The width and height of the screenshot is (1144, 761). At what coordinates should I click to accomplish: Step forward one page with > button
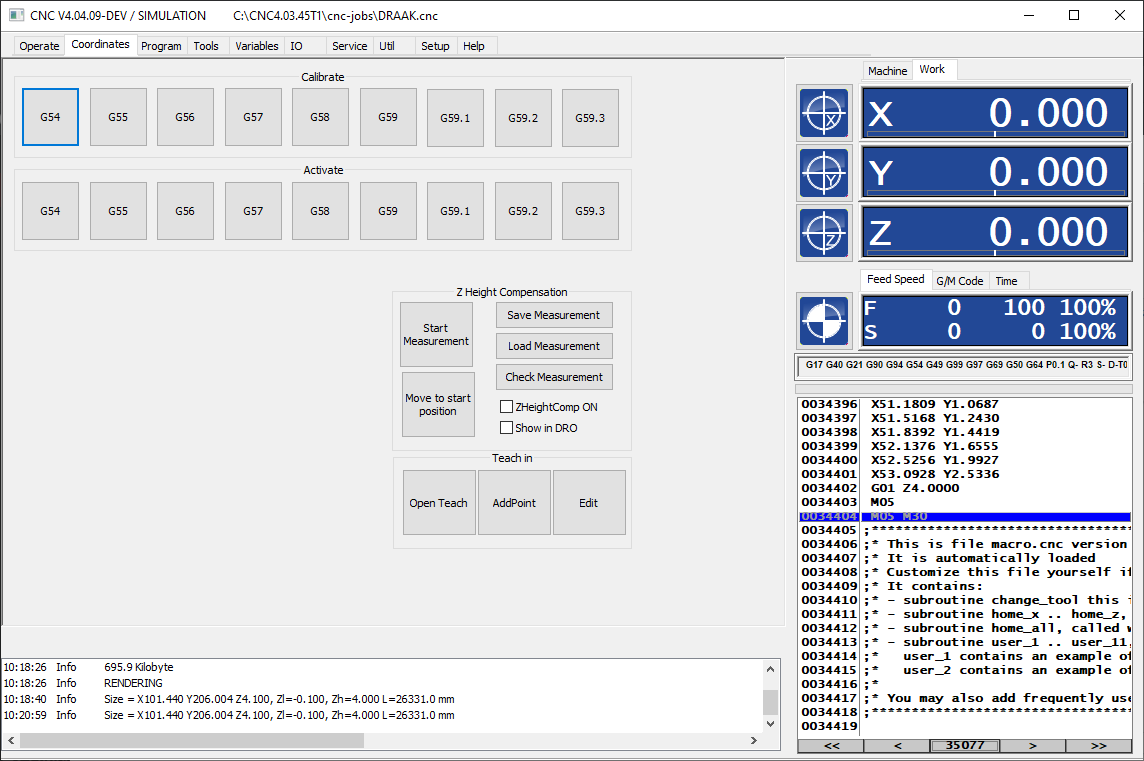pyautogui.click(x=1032, y=745)
